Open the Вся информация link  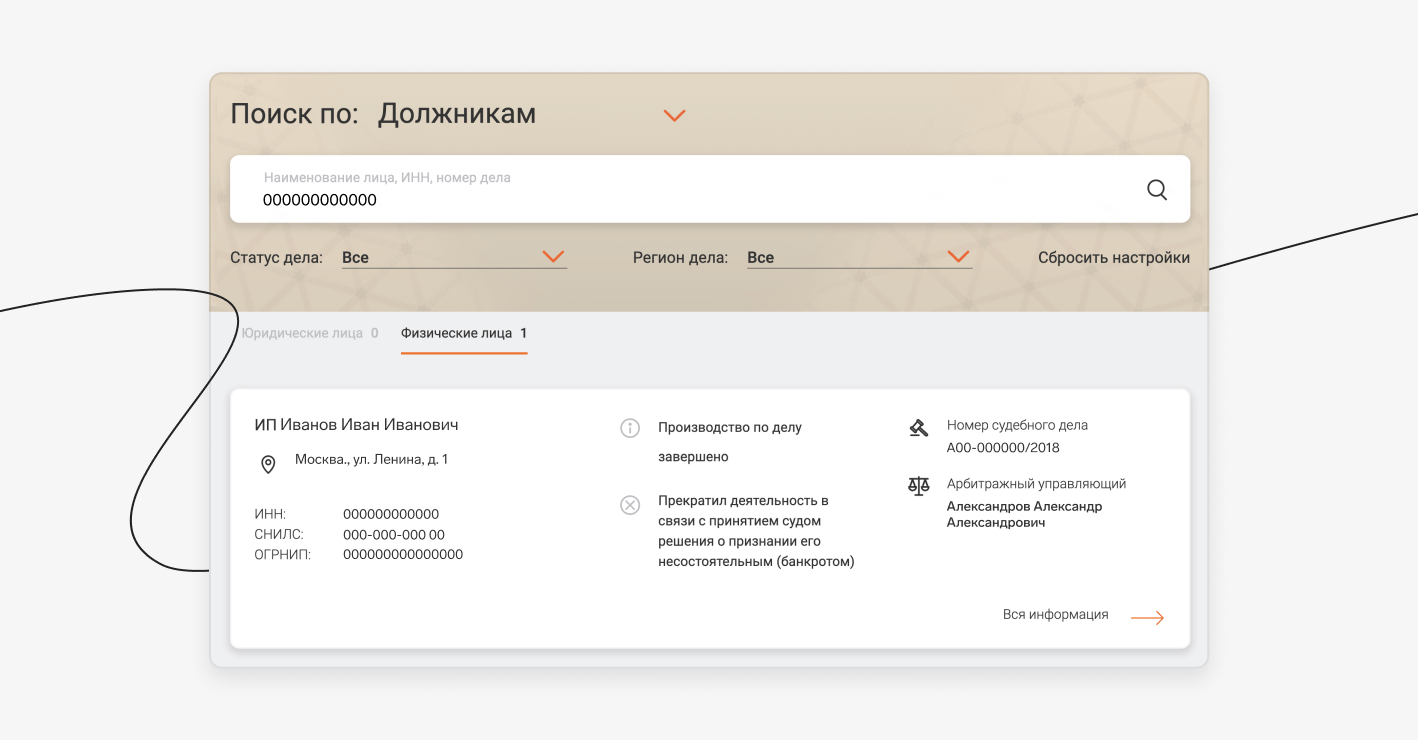[x=1055, y=614]
